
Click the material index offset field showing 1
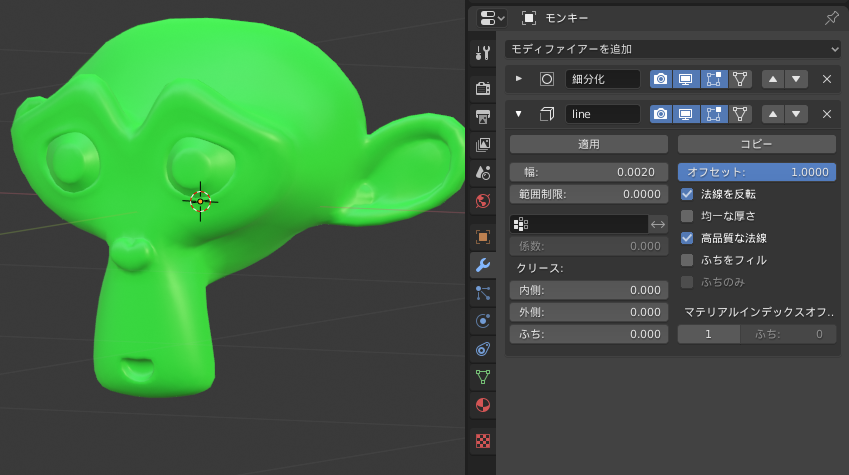[709, 334]
